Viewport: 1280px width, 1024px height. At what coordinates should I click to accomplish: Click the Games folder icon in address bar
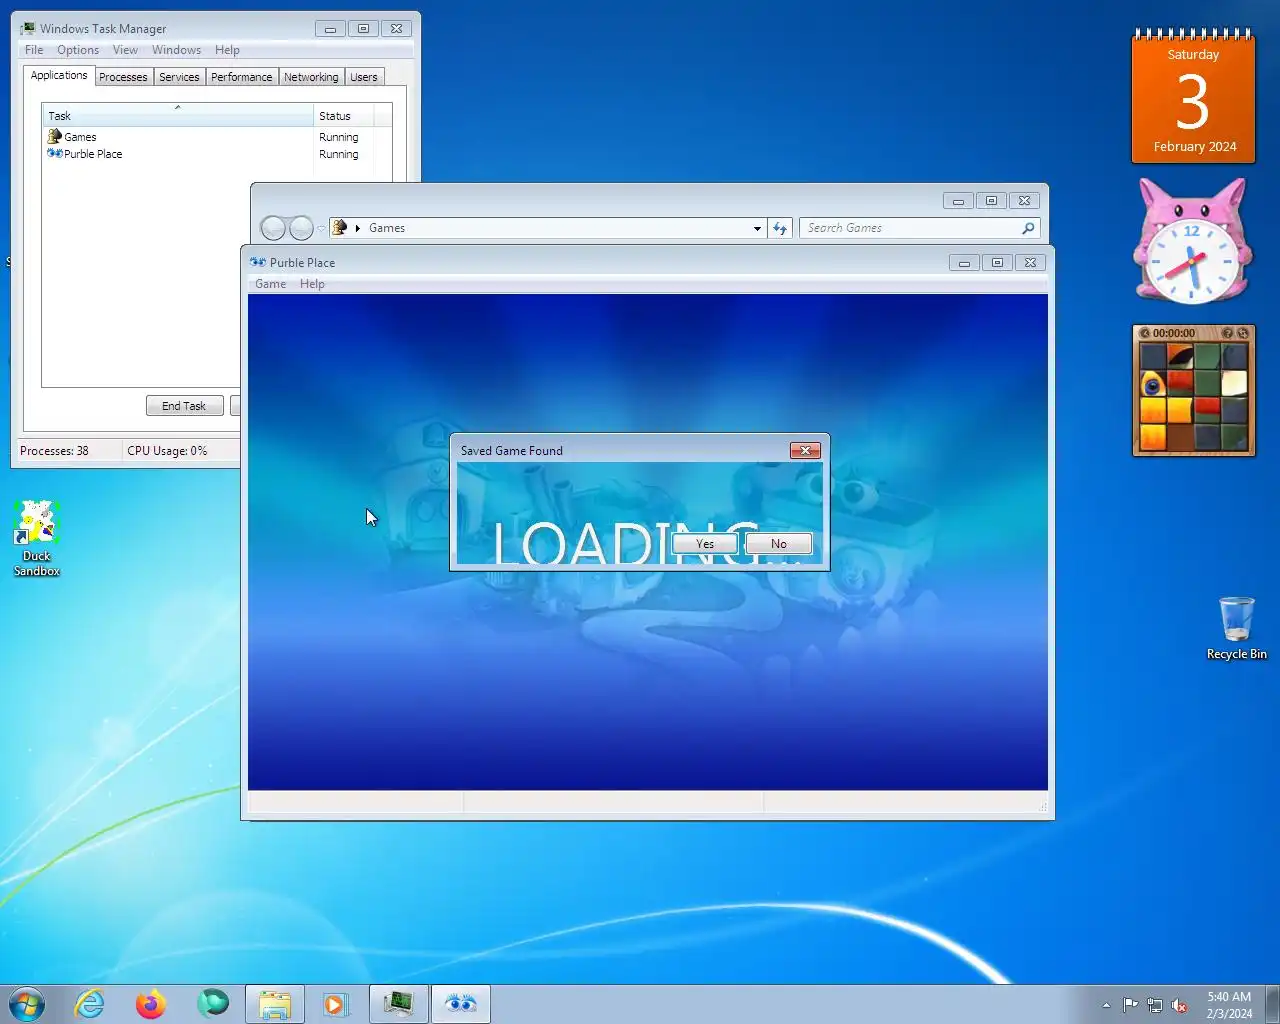340,228
